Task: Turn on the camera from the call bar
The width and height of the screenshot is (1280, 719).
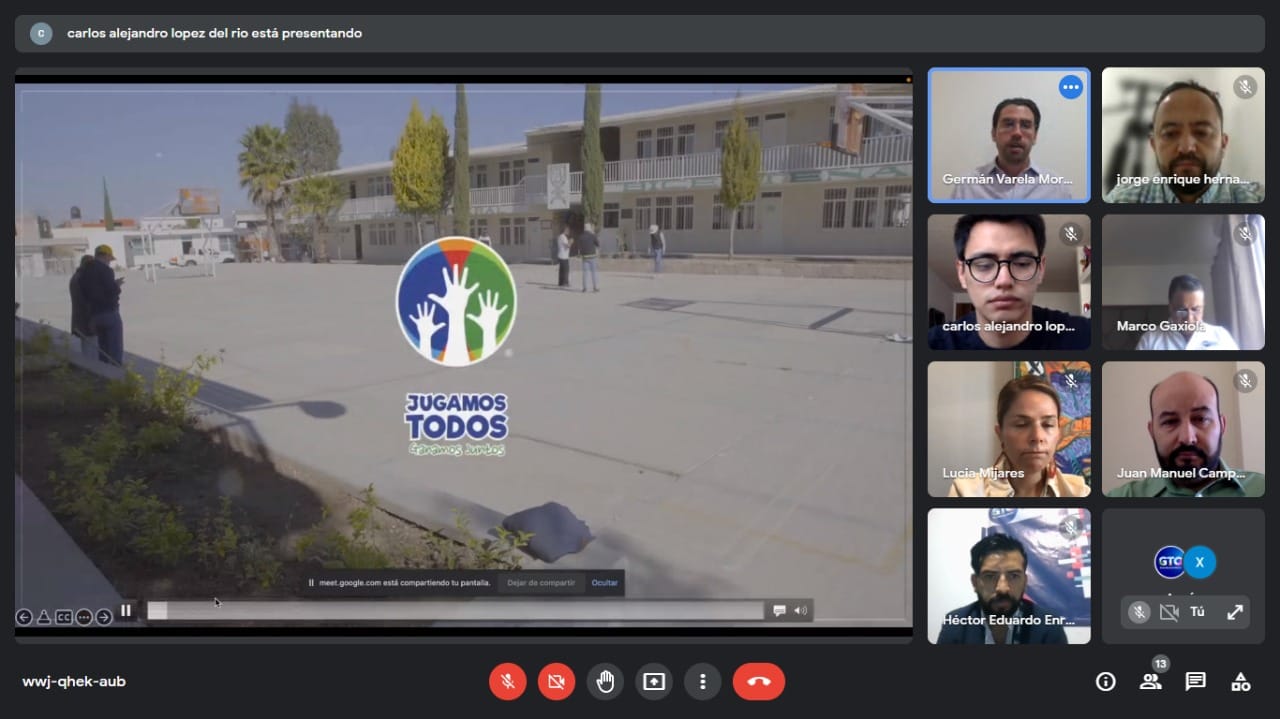Action: pos(556,681)
